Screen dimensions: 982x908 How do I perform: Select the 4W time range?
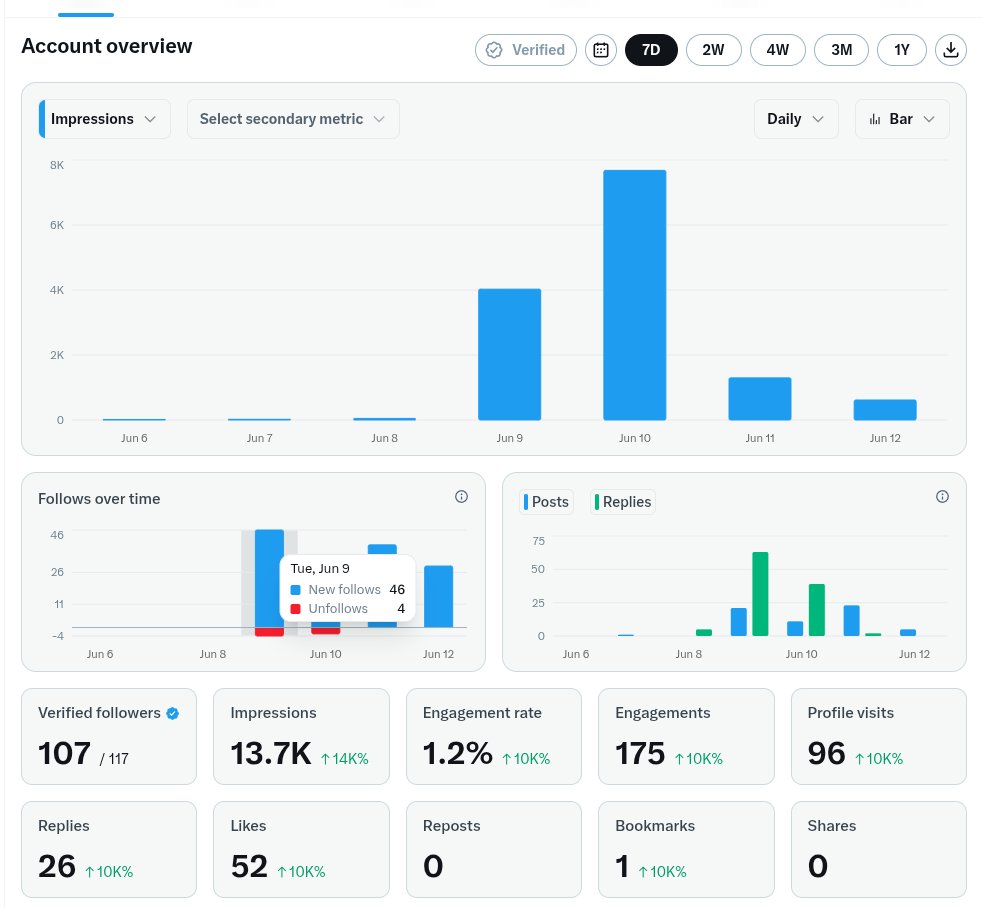tap(777, 50)
